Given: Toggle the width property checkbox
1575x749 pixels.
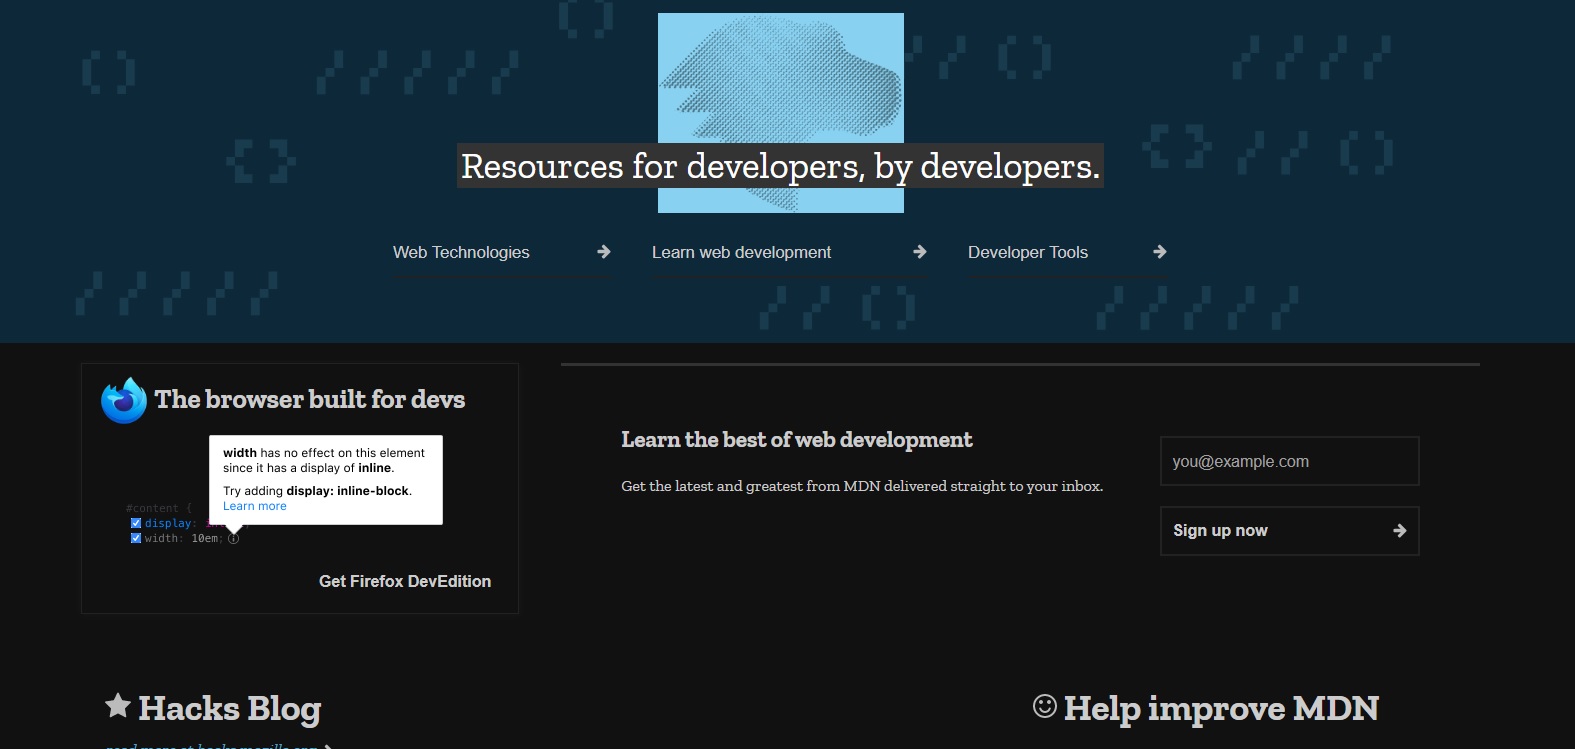Looking at the screenshot, I should point(136,538).
